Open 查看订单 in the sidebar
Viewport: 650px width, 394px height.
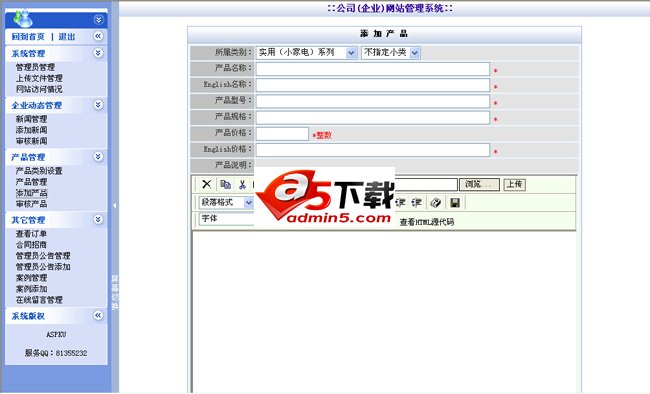click(x=32, y=234)
